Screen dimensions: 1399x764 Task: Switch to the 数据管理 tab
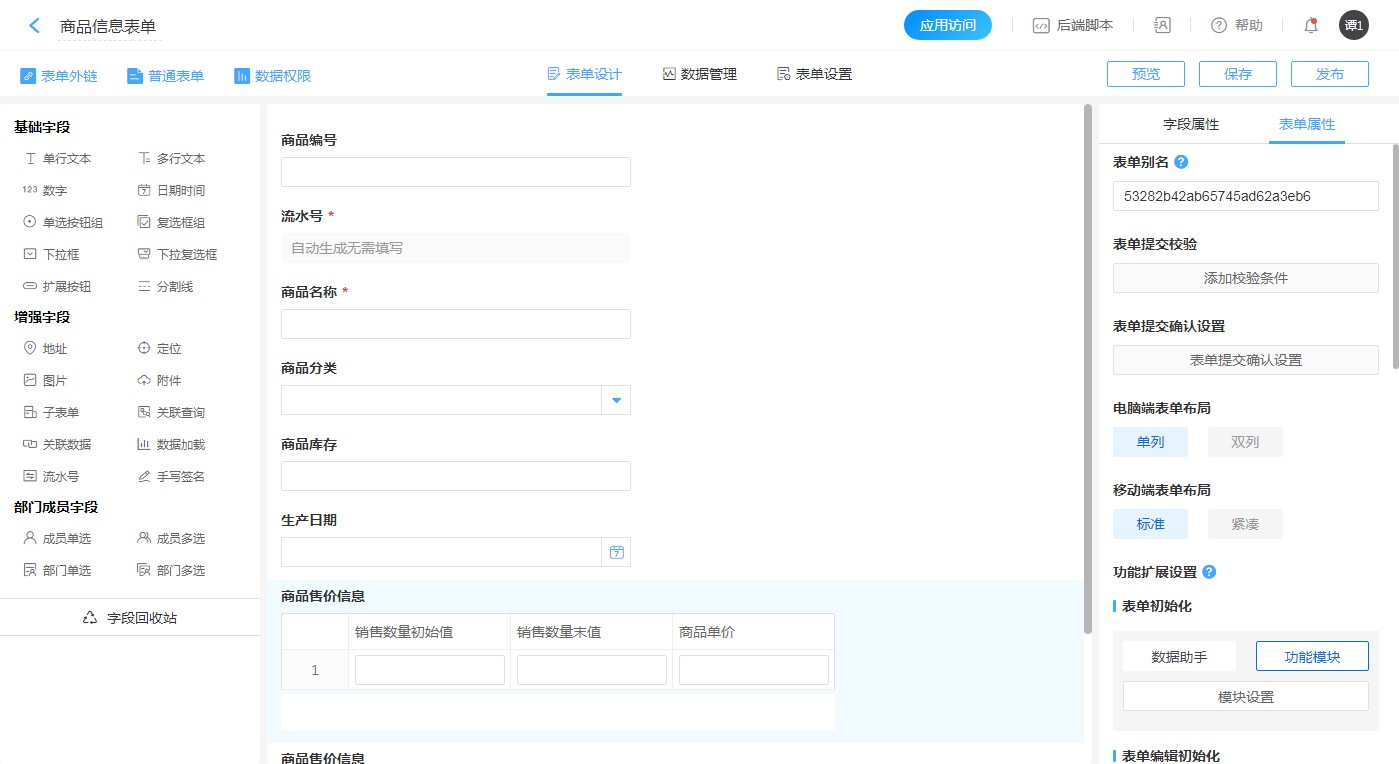pyautogui.click(x=699, y=74)
